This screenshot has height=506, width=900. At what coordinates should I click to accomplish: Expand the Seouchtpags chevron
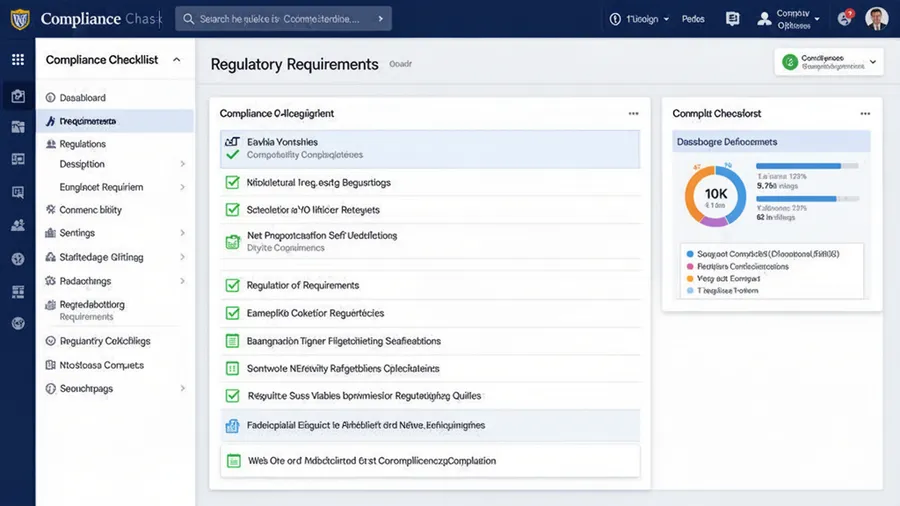[x=183, y=388]
